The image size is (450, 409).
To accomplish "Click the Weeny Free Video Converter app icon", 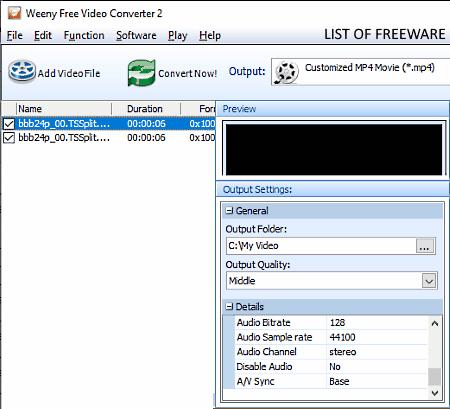I will coord(14,13).
